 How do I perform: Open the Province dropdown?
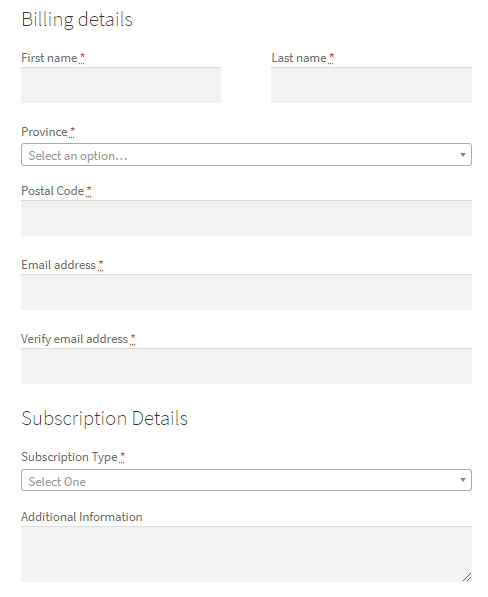point(246,155)
